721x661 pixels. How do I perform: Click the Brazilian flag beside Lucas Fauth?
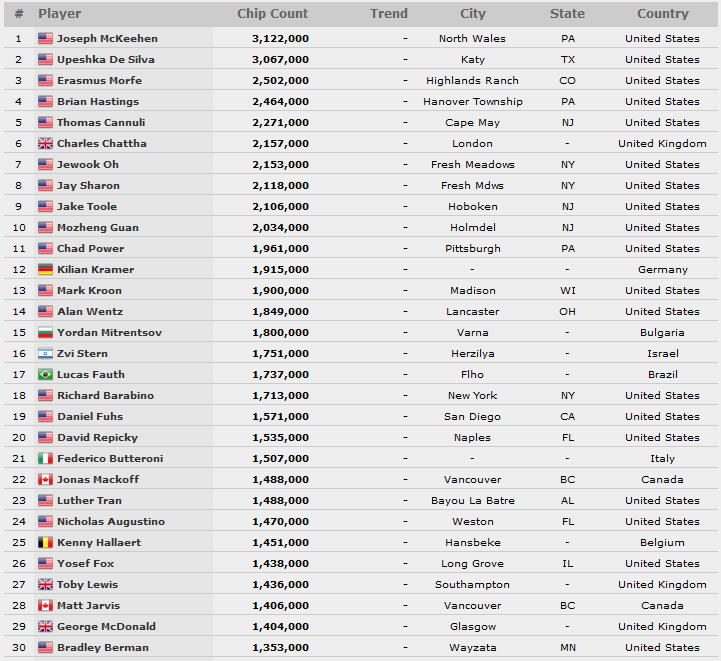pos(45,375)
